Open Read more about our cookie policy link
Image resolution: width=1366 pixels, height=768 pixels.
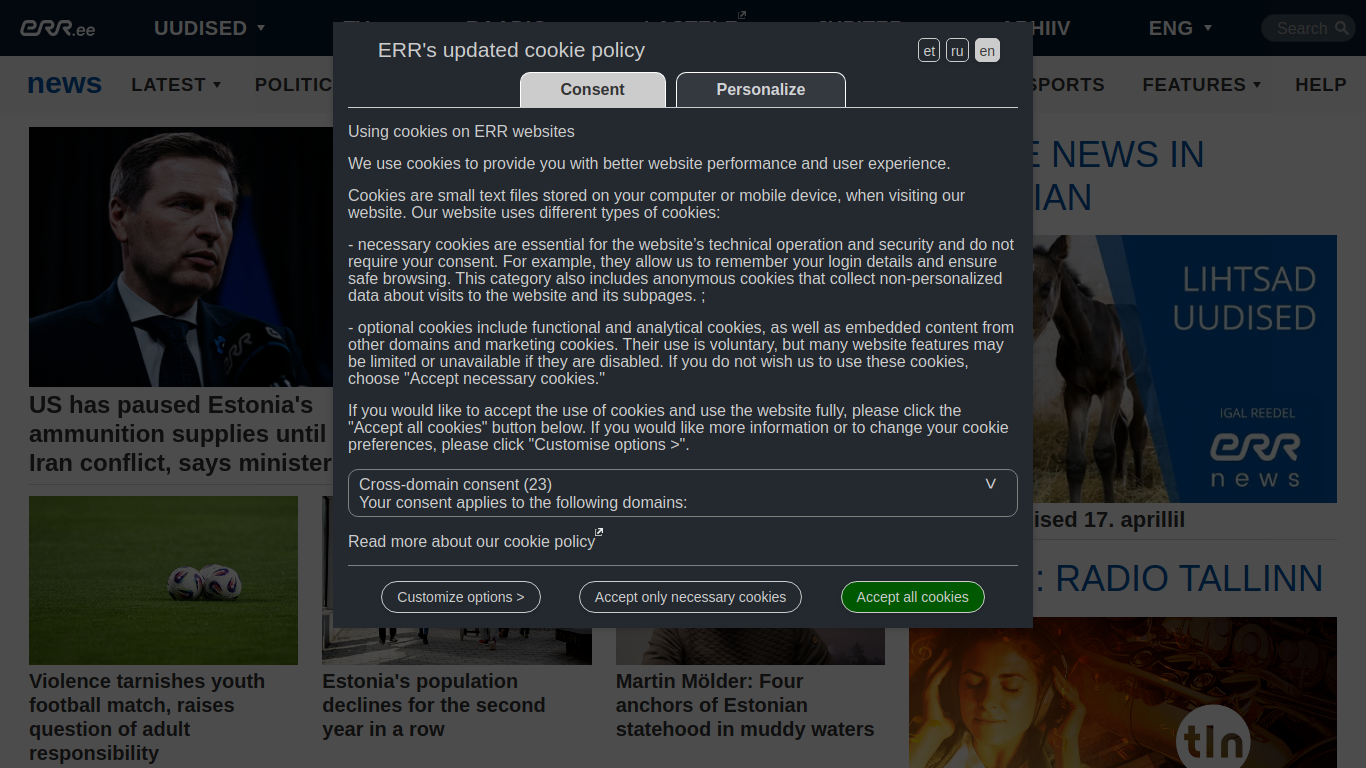point(471,541)
